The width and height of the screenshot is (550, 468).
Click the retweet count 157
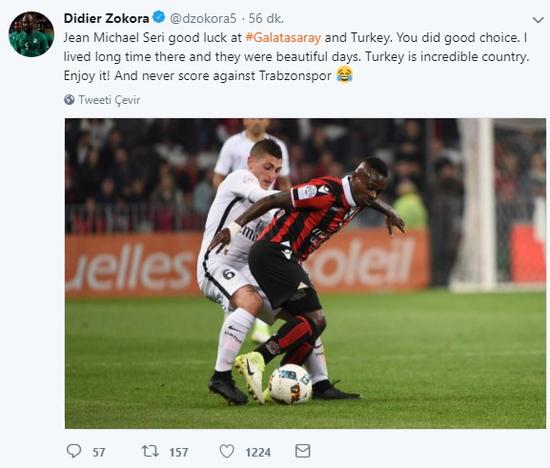click(x=179, y=452)
